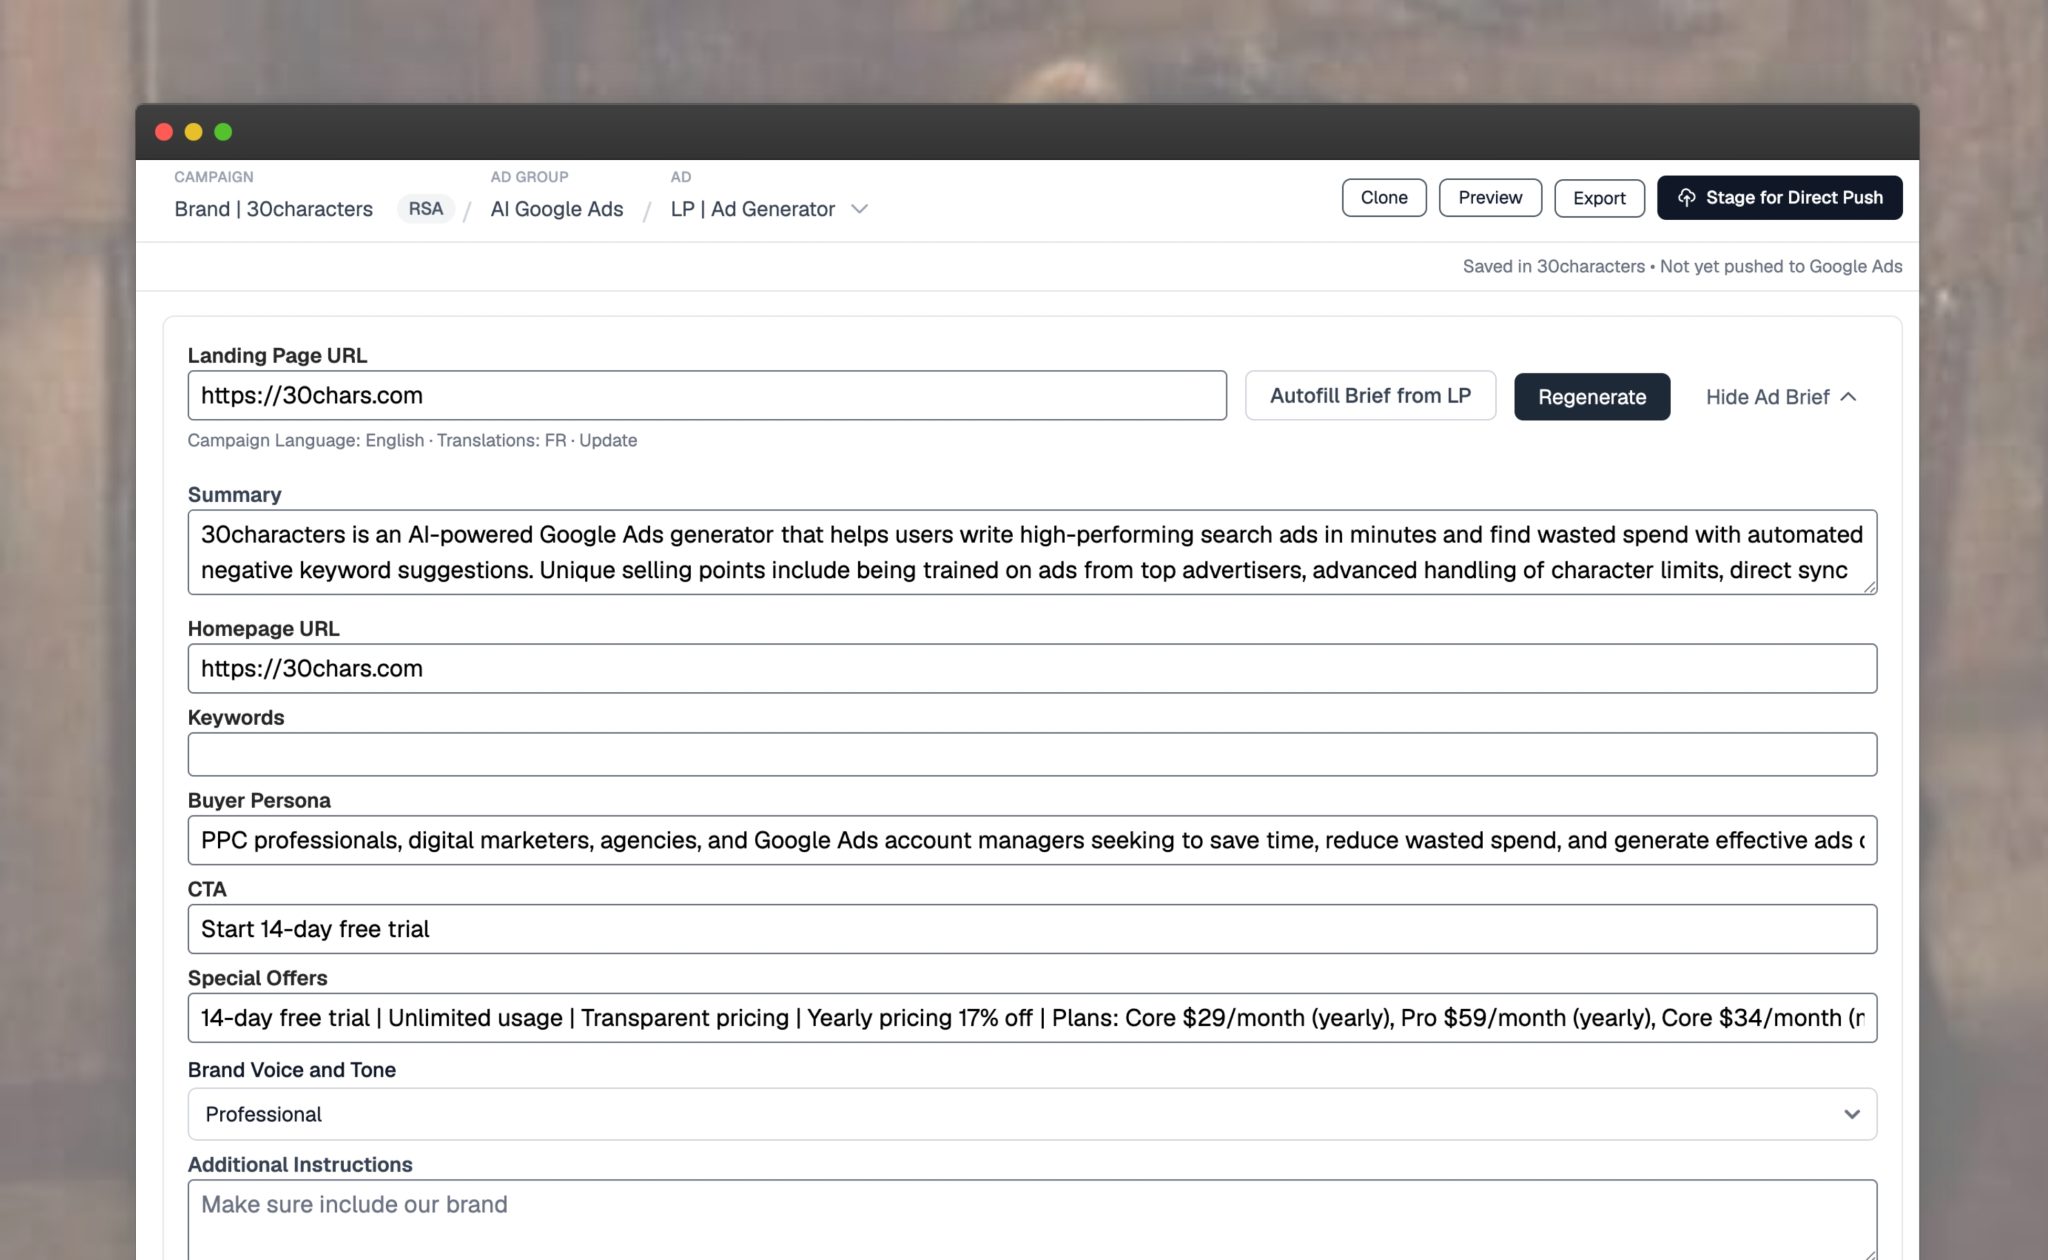Open the ad Preview
This screenshot has height=1260, width=2048.
pyautogui.click(x=1489, y=198)
